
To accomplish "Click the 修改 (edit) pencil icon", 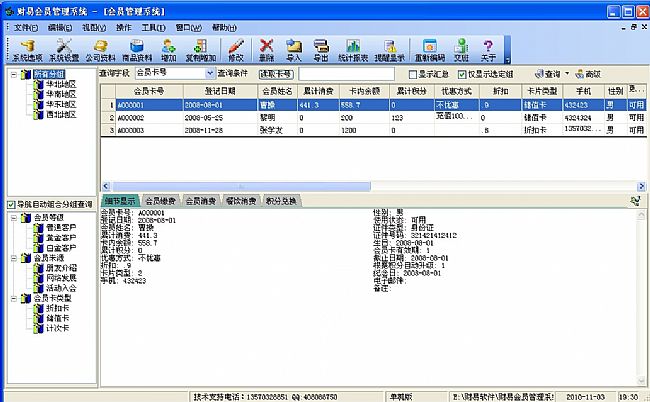I will (x=236, y=51).
